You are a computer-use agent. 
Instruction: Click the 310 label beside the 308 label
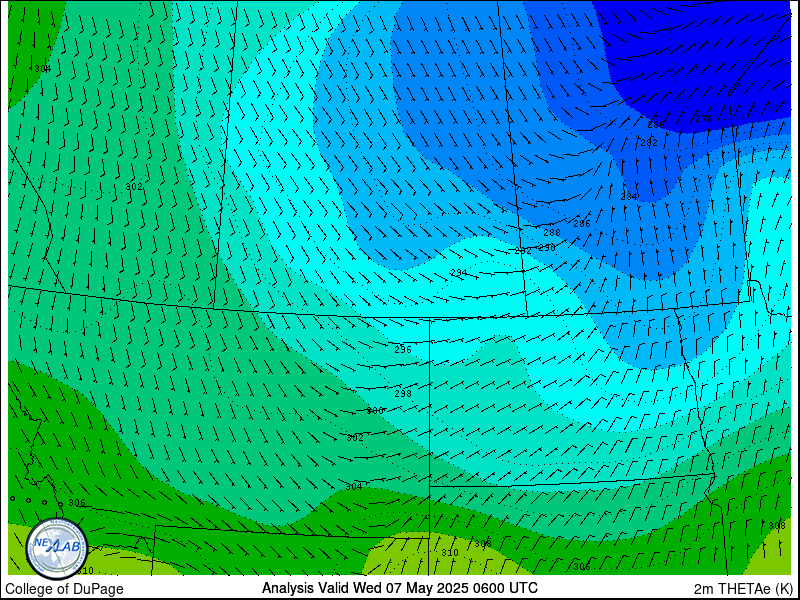449,553
